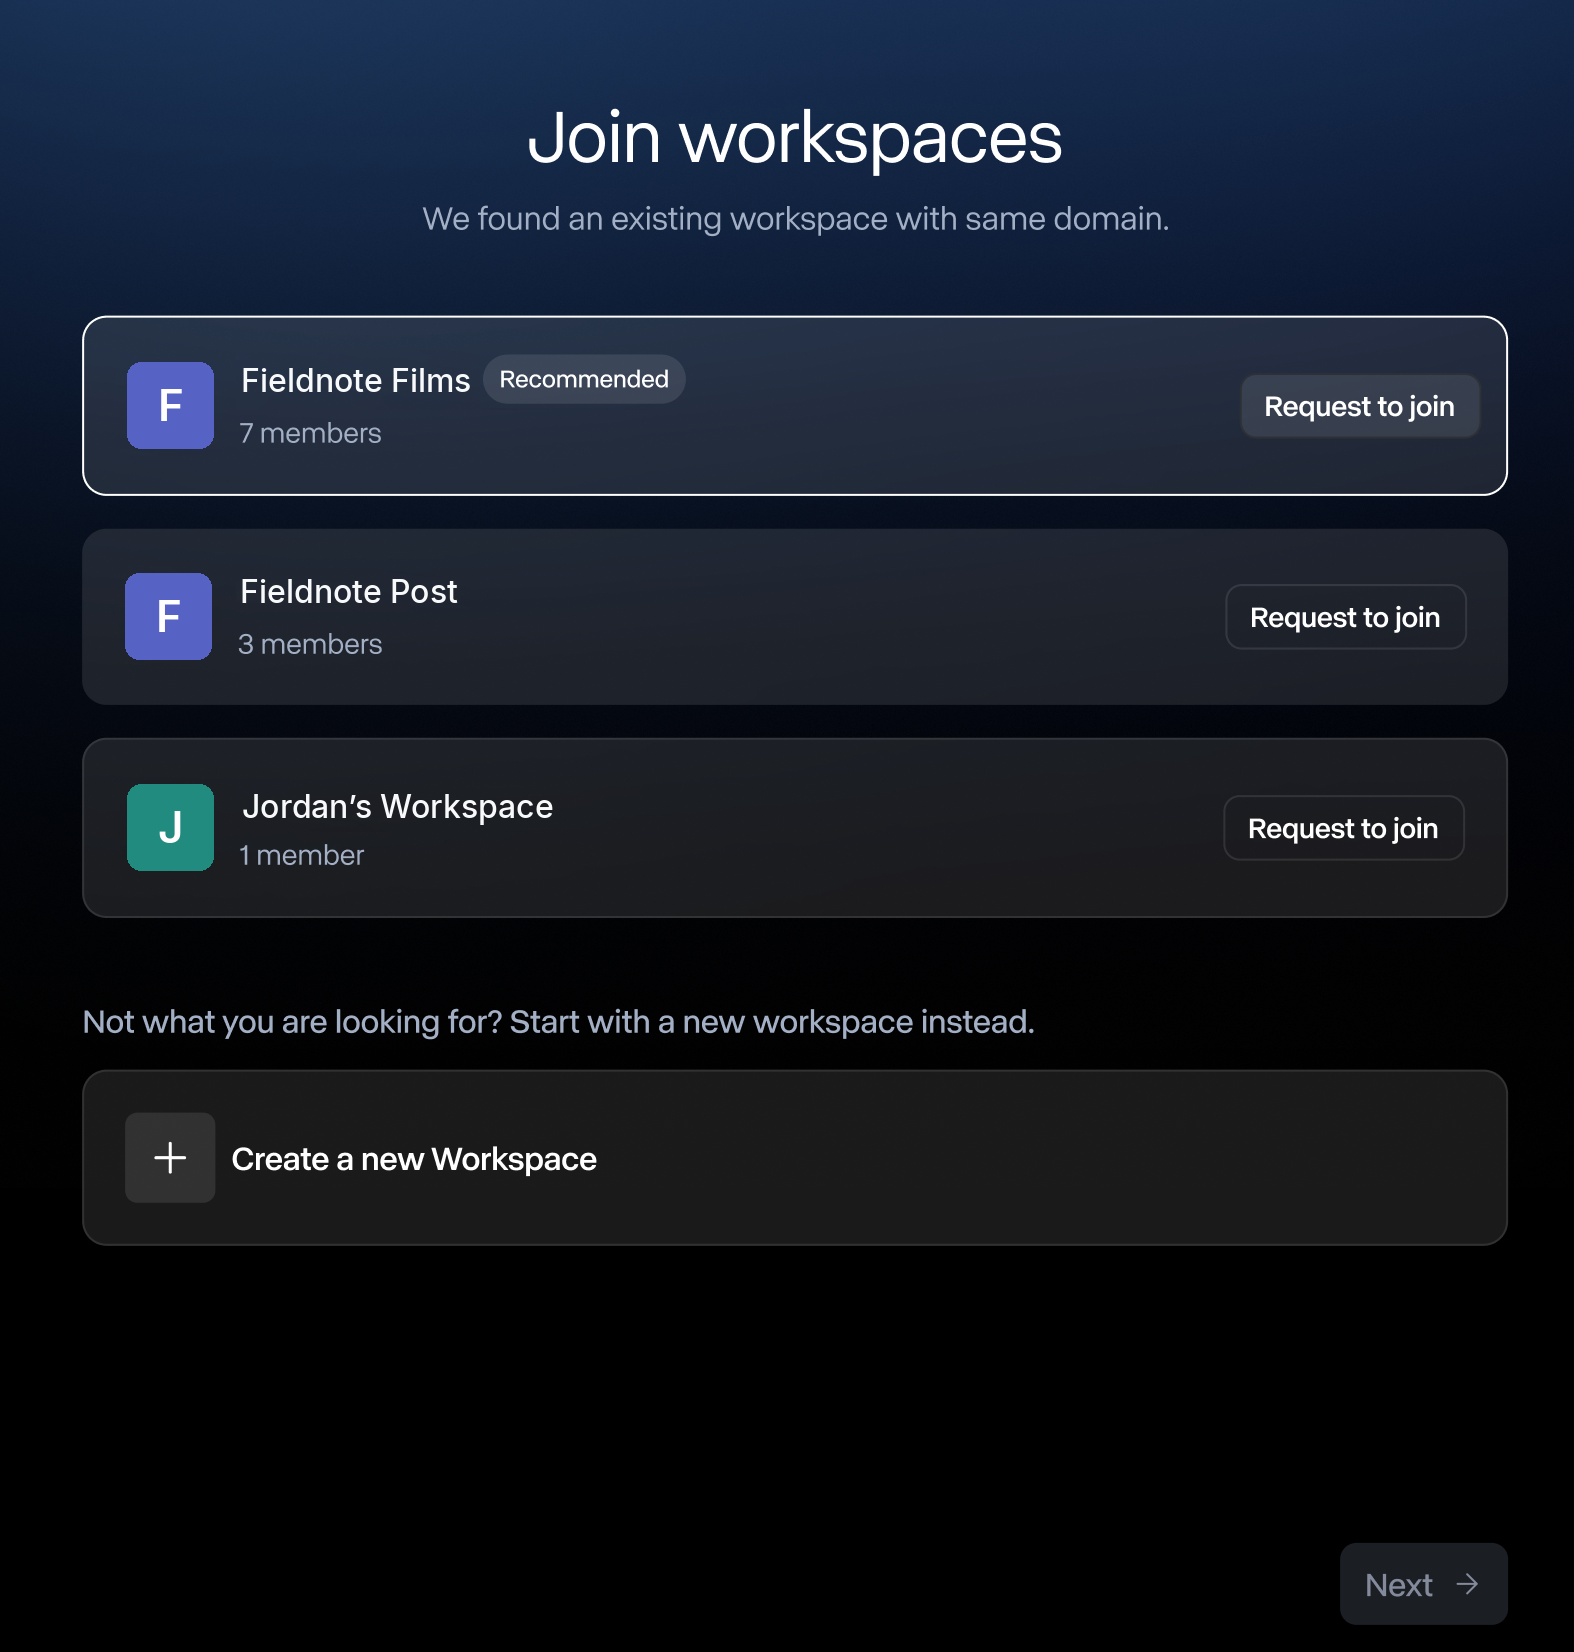
Task: Request to join Fieldnote Post
Action: (x=1346, y=617)
